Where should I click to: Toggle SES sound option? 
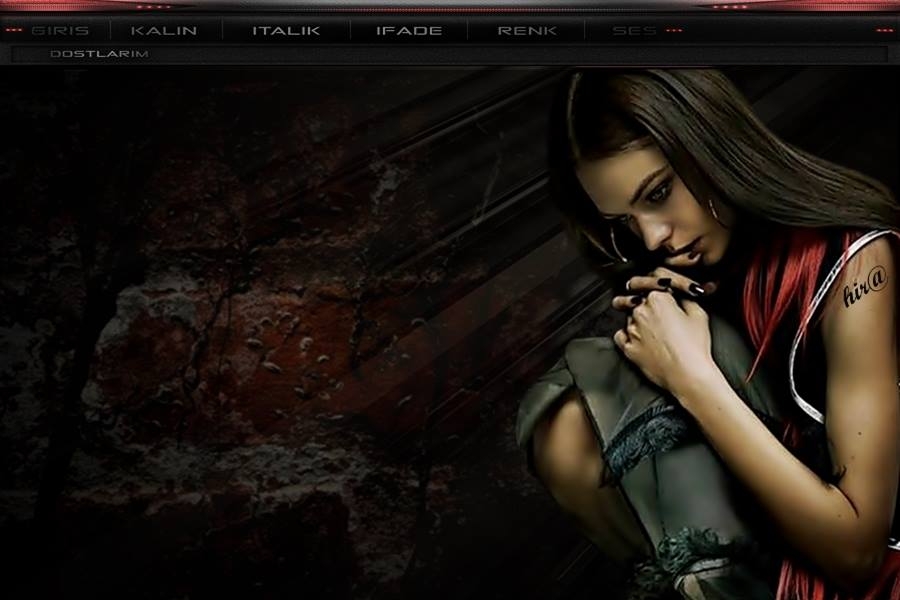coord(634,30)
